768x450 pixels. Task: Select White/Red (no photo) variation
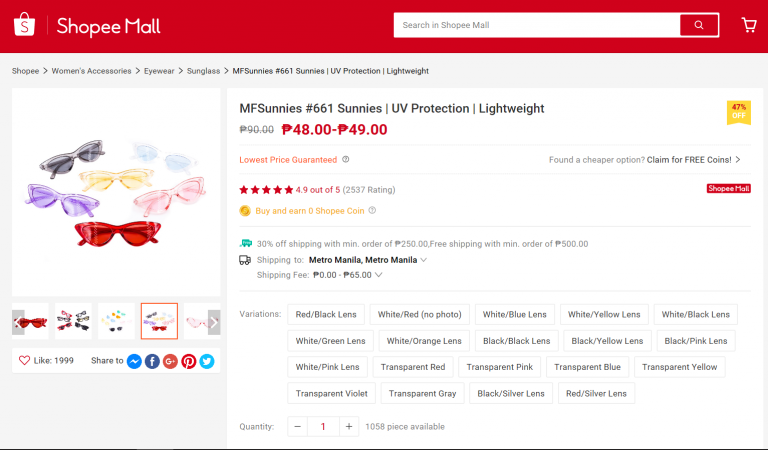click(x=420, y=314)
